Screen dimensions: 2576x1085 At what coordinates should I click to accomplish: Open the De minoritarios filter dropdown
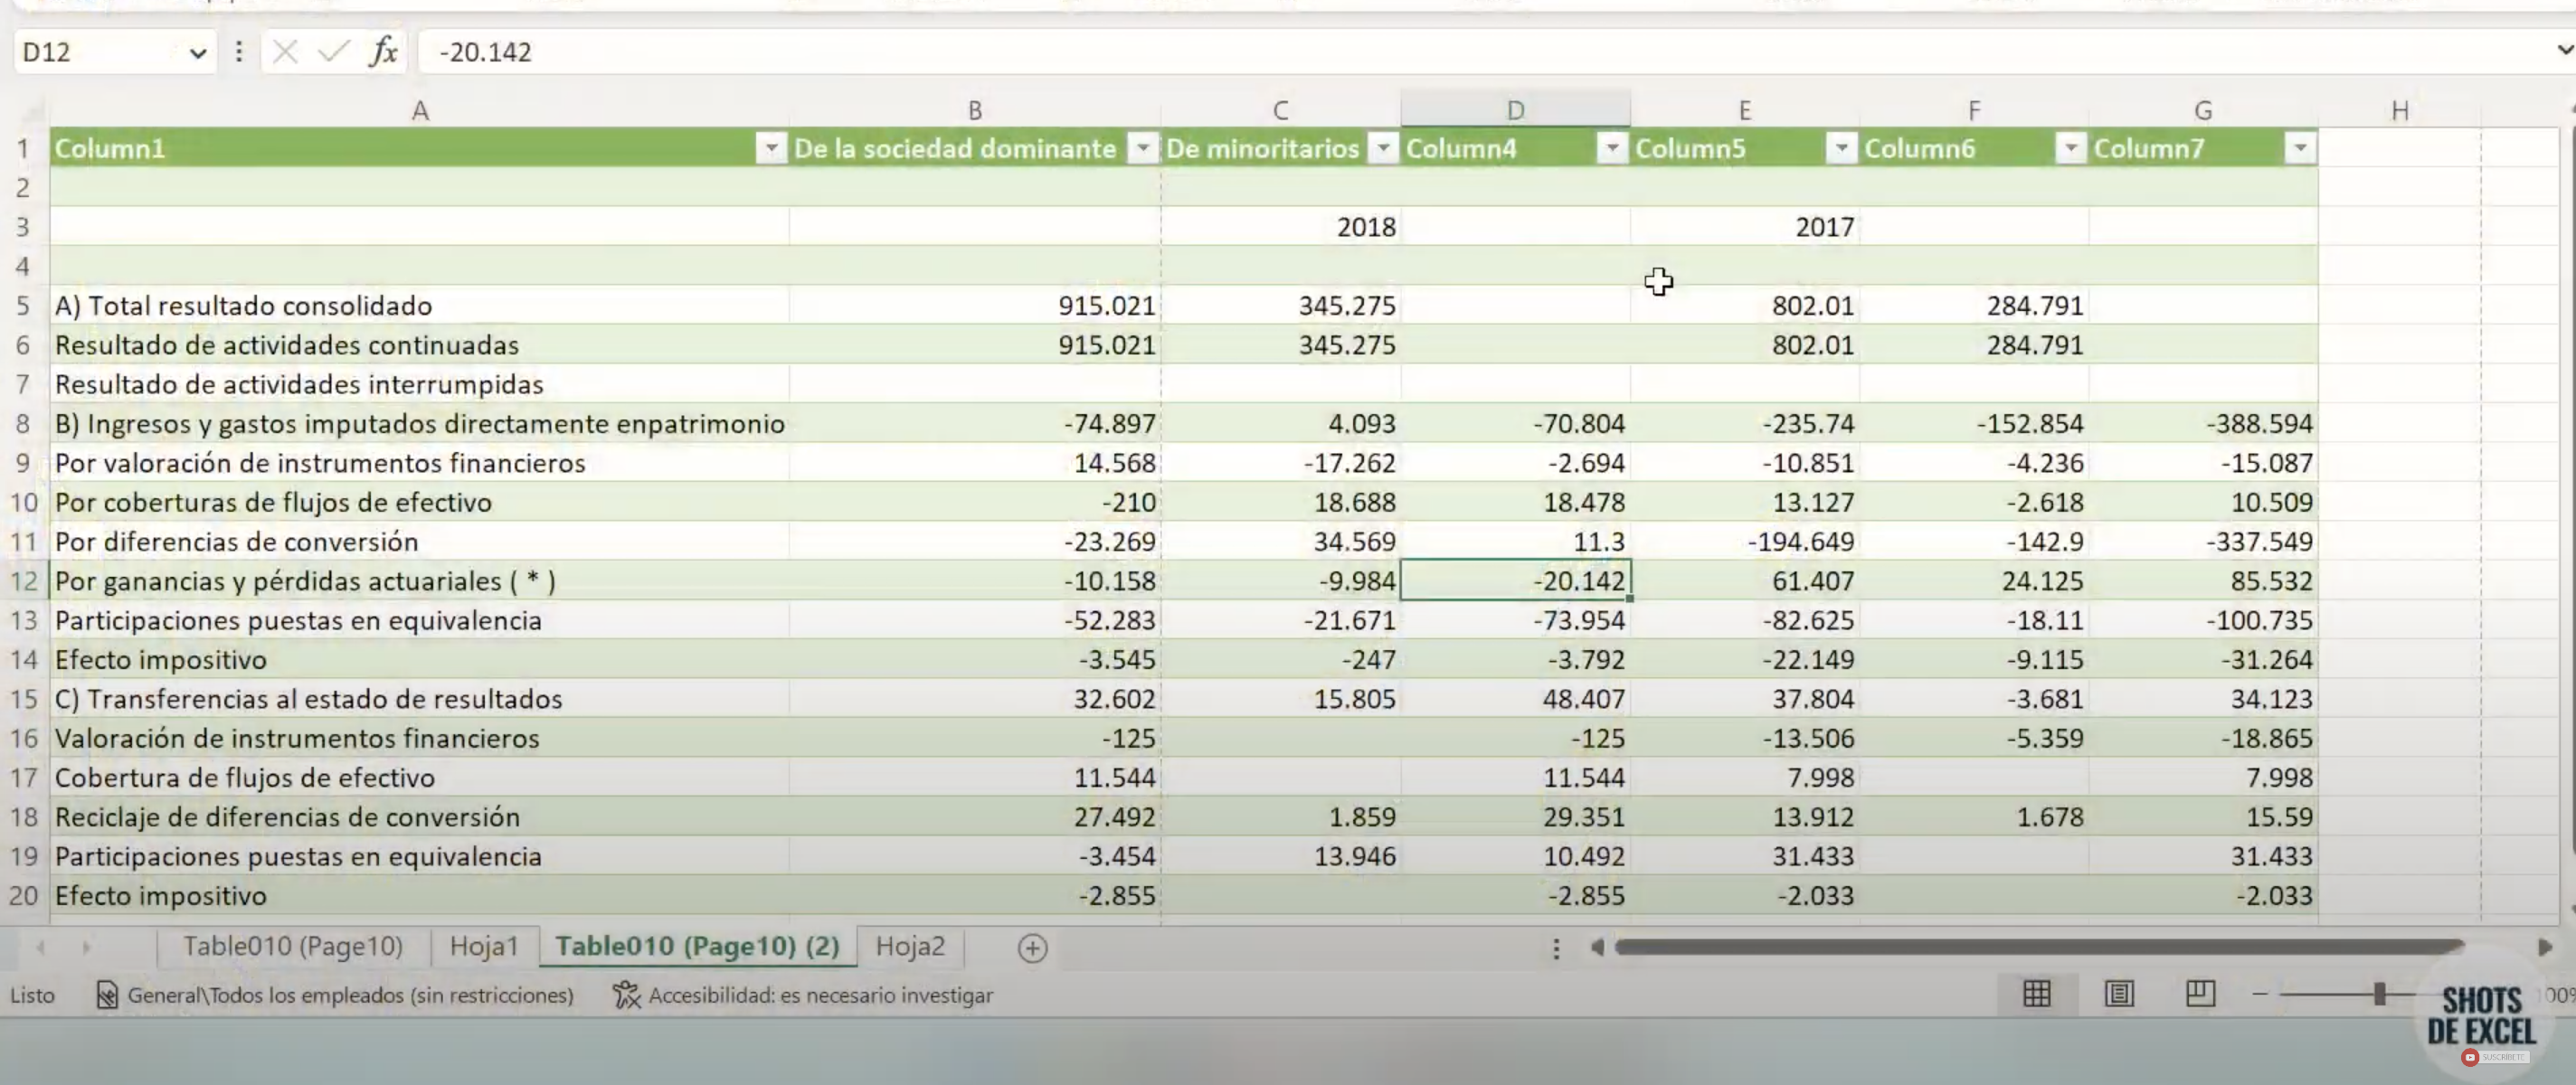coord(1383,148)
